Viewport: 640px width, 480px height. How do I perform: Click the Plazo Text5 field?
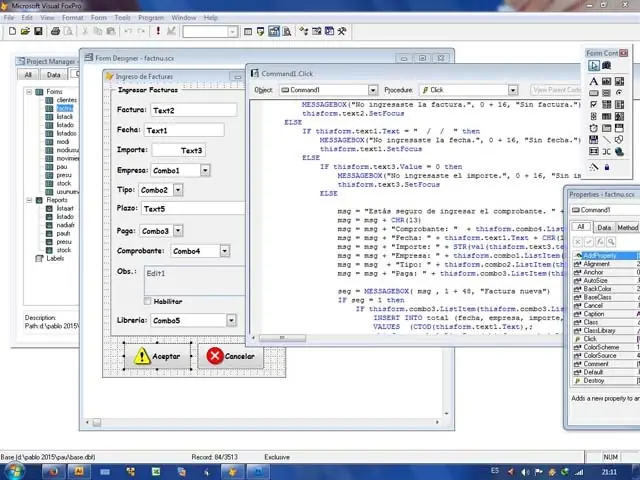pos(193,209)
